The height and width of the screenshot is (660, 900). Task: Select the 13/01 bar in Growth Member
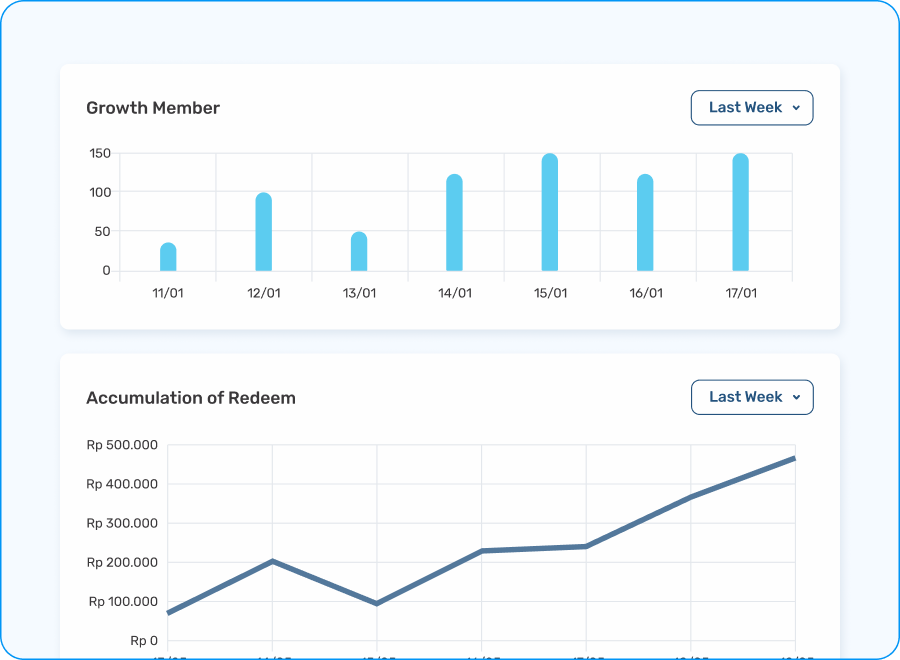point(359,251)
